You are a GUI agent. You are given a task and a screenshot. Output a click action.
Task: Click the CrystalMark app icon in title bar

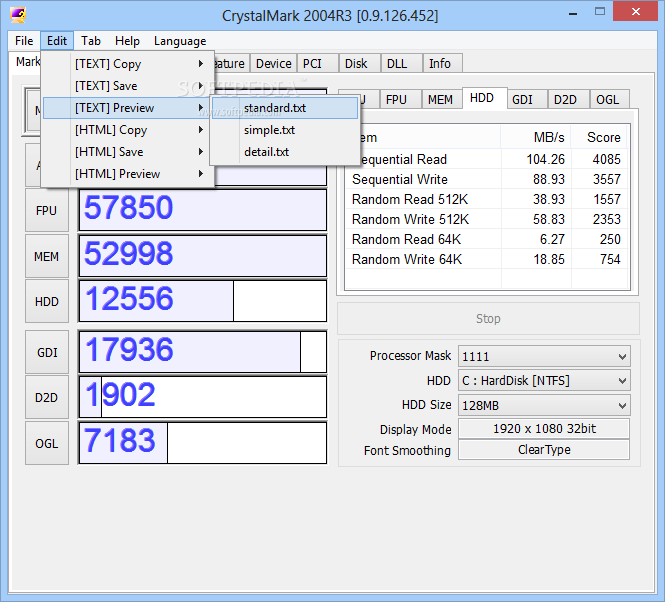coord(18,15)
